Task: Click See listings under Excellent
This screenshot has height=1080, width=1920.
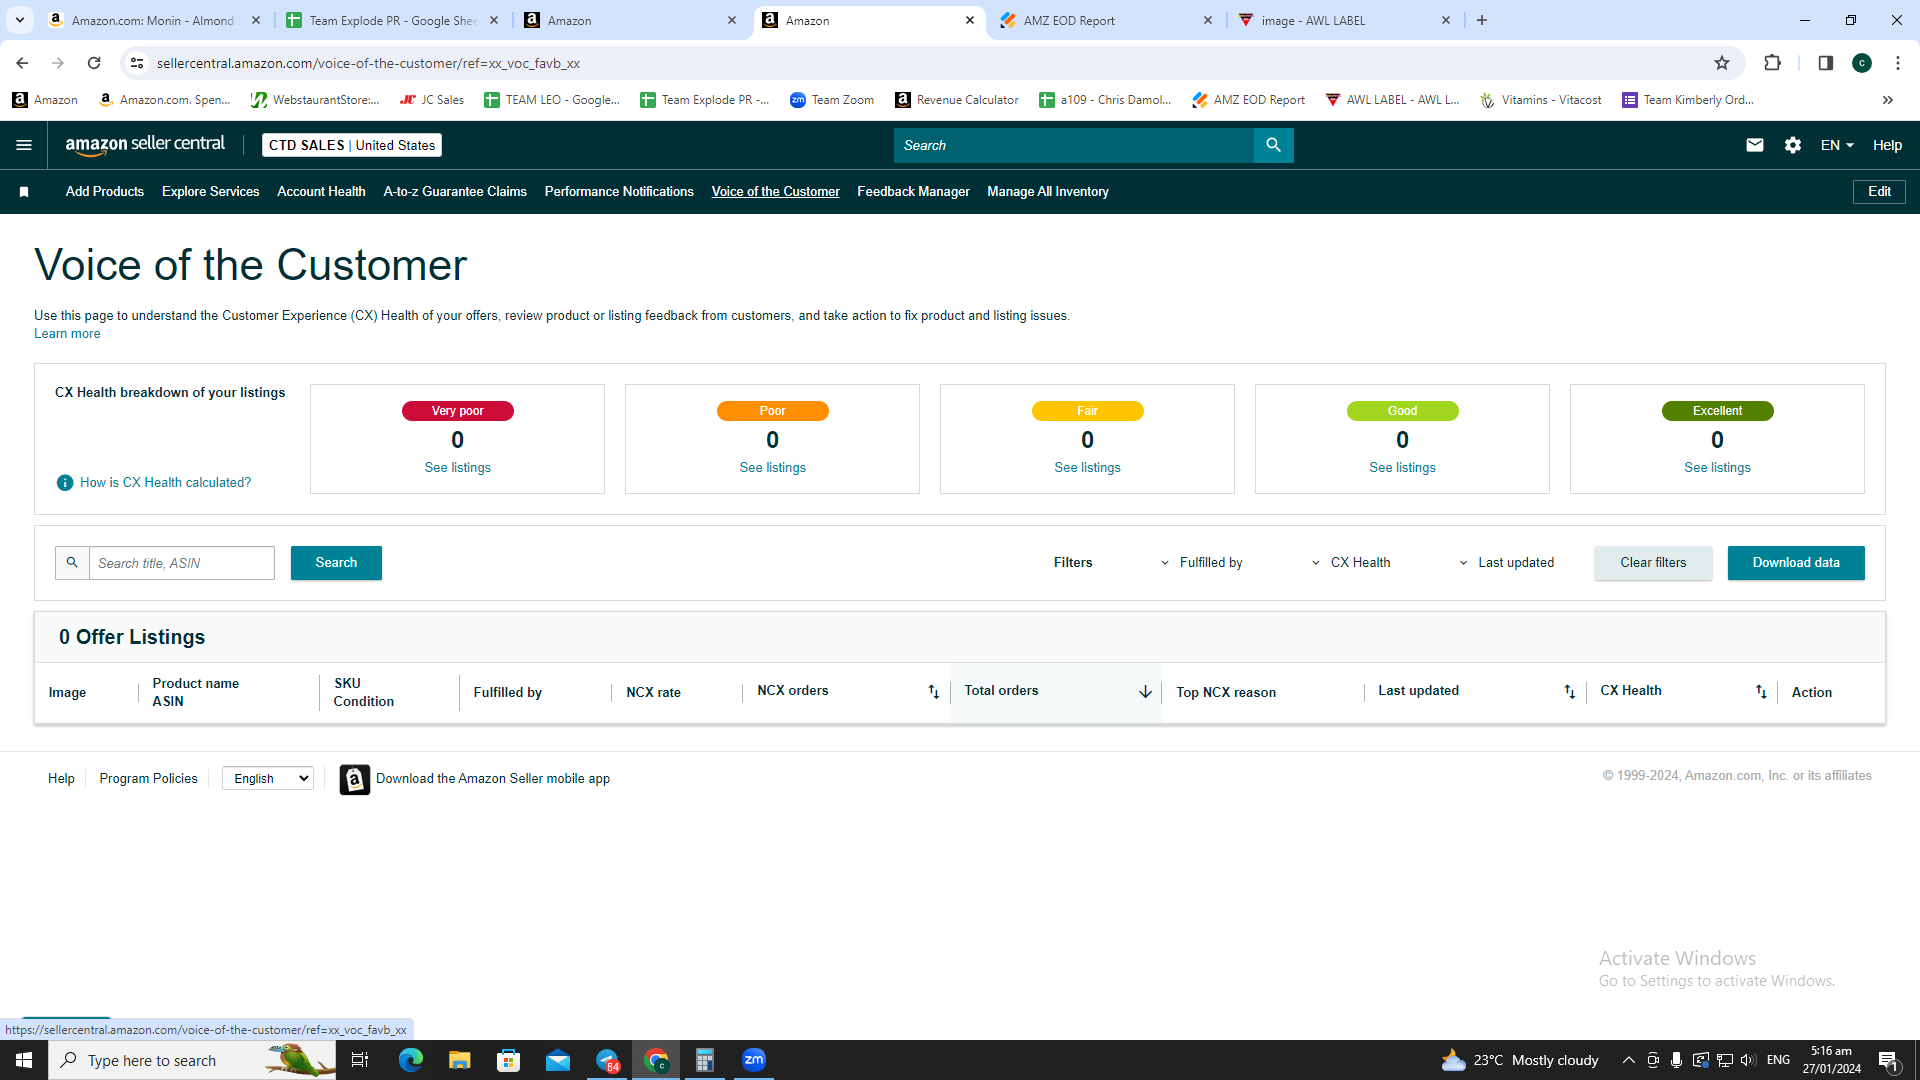Action: (1717, 468)
